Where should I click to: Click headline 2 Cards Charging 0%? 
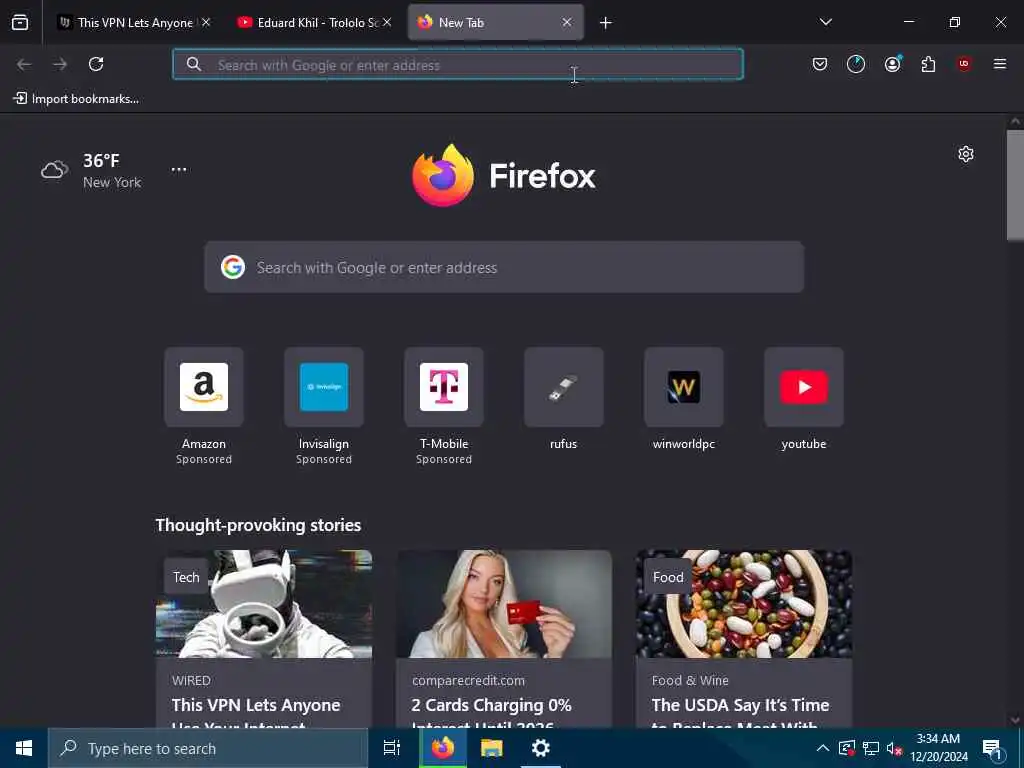coord(491,705)
